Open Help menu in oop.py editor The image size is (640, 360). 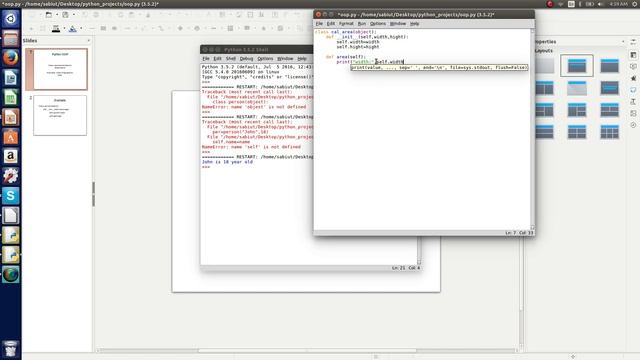[414, 24]
